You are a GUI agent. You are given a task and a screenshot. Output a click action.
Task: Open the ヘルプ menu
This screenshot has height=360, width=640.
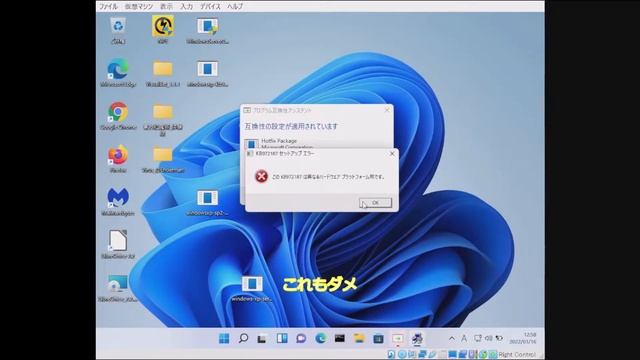[235, 7]
